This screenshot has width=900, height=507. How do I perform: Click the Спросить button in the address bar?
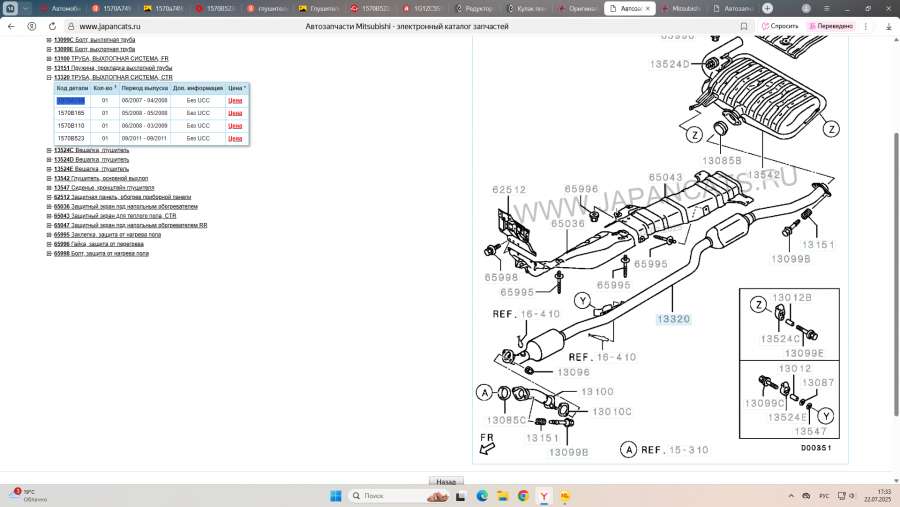tap(780, 26)
